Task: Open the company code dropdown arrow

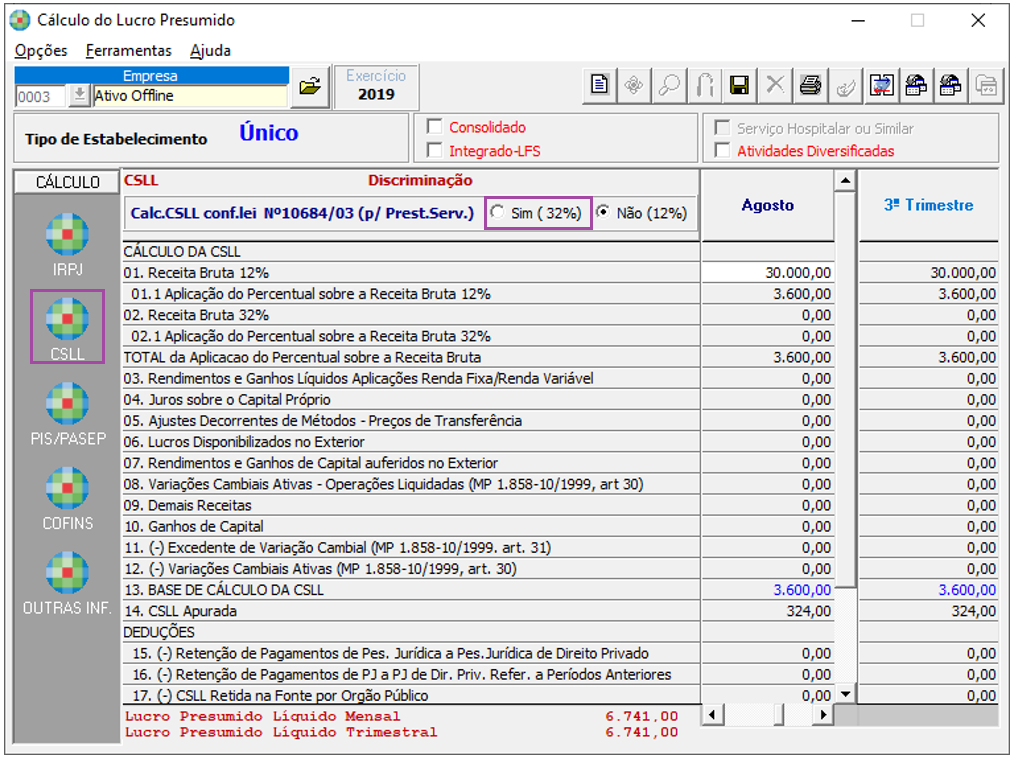Action: (x=79, y=96)
